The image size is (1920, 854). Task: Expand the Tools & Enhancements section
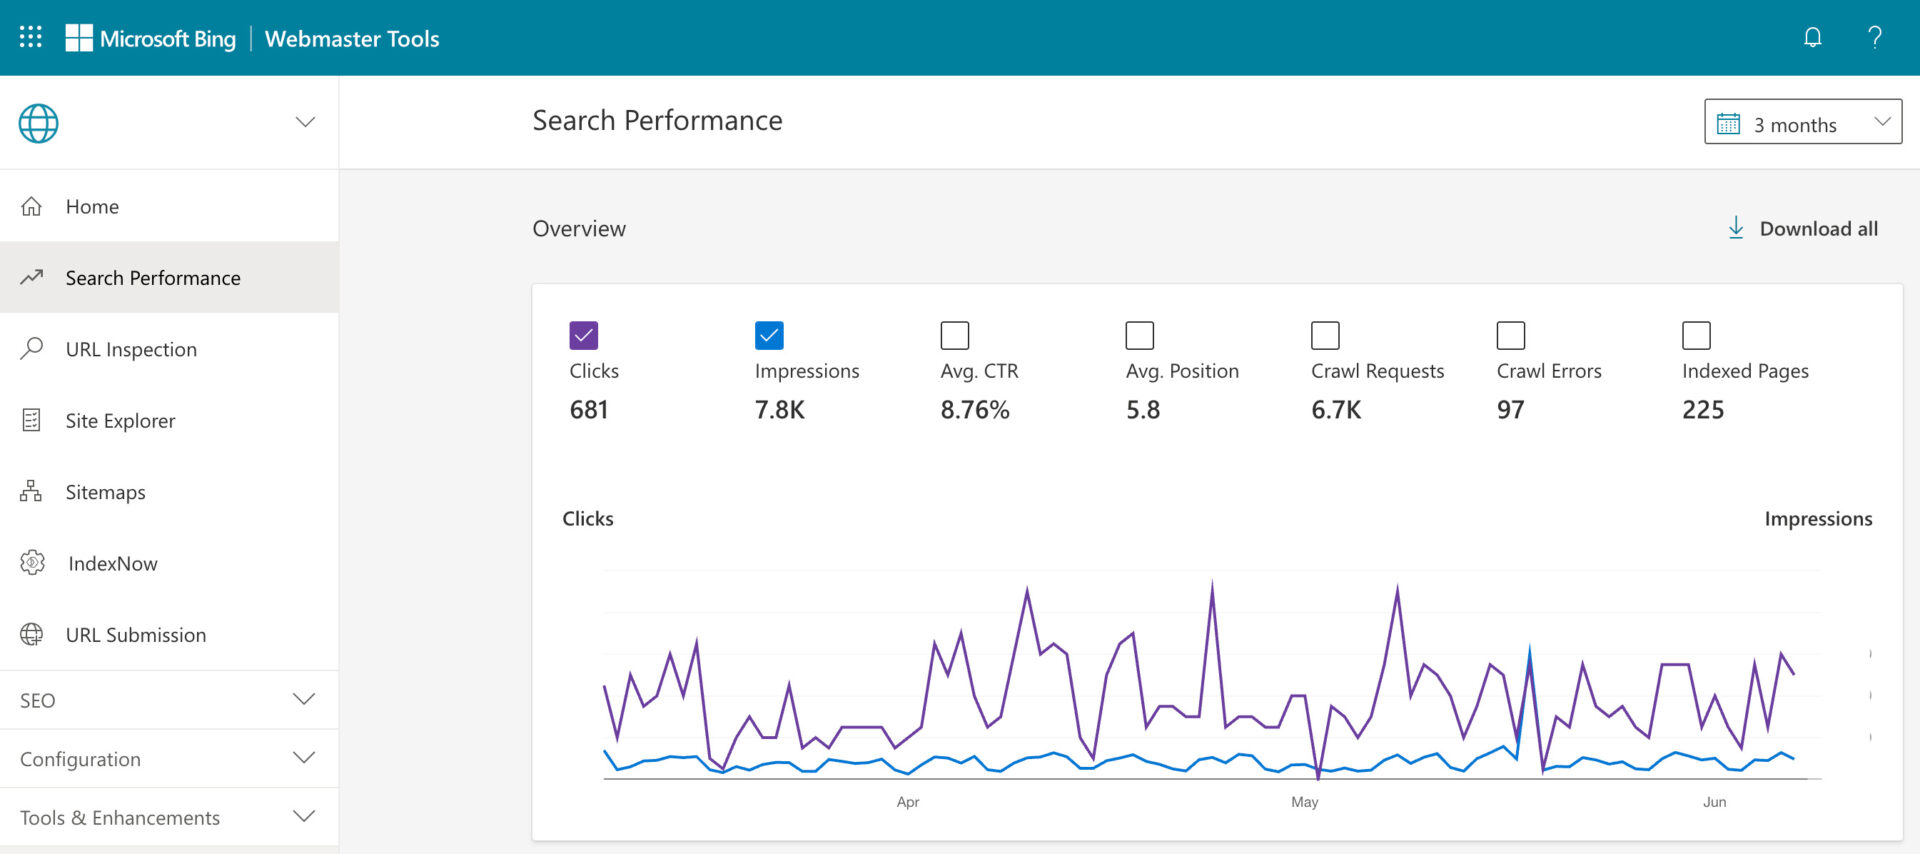coord(169,817)
